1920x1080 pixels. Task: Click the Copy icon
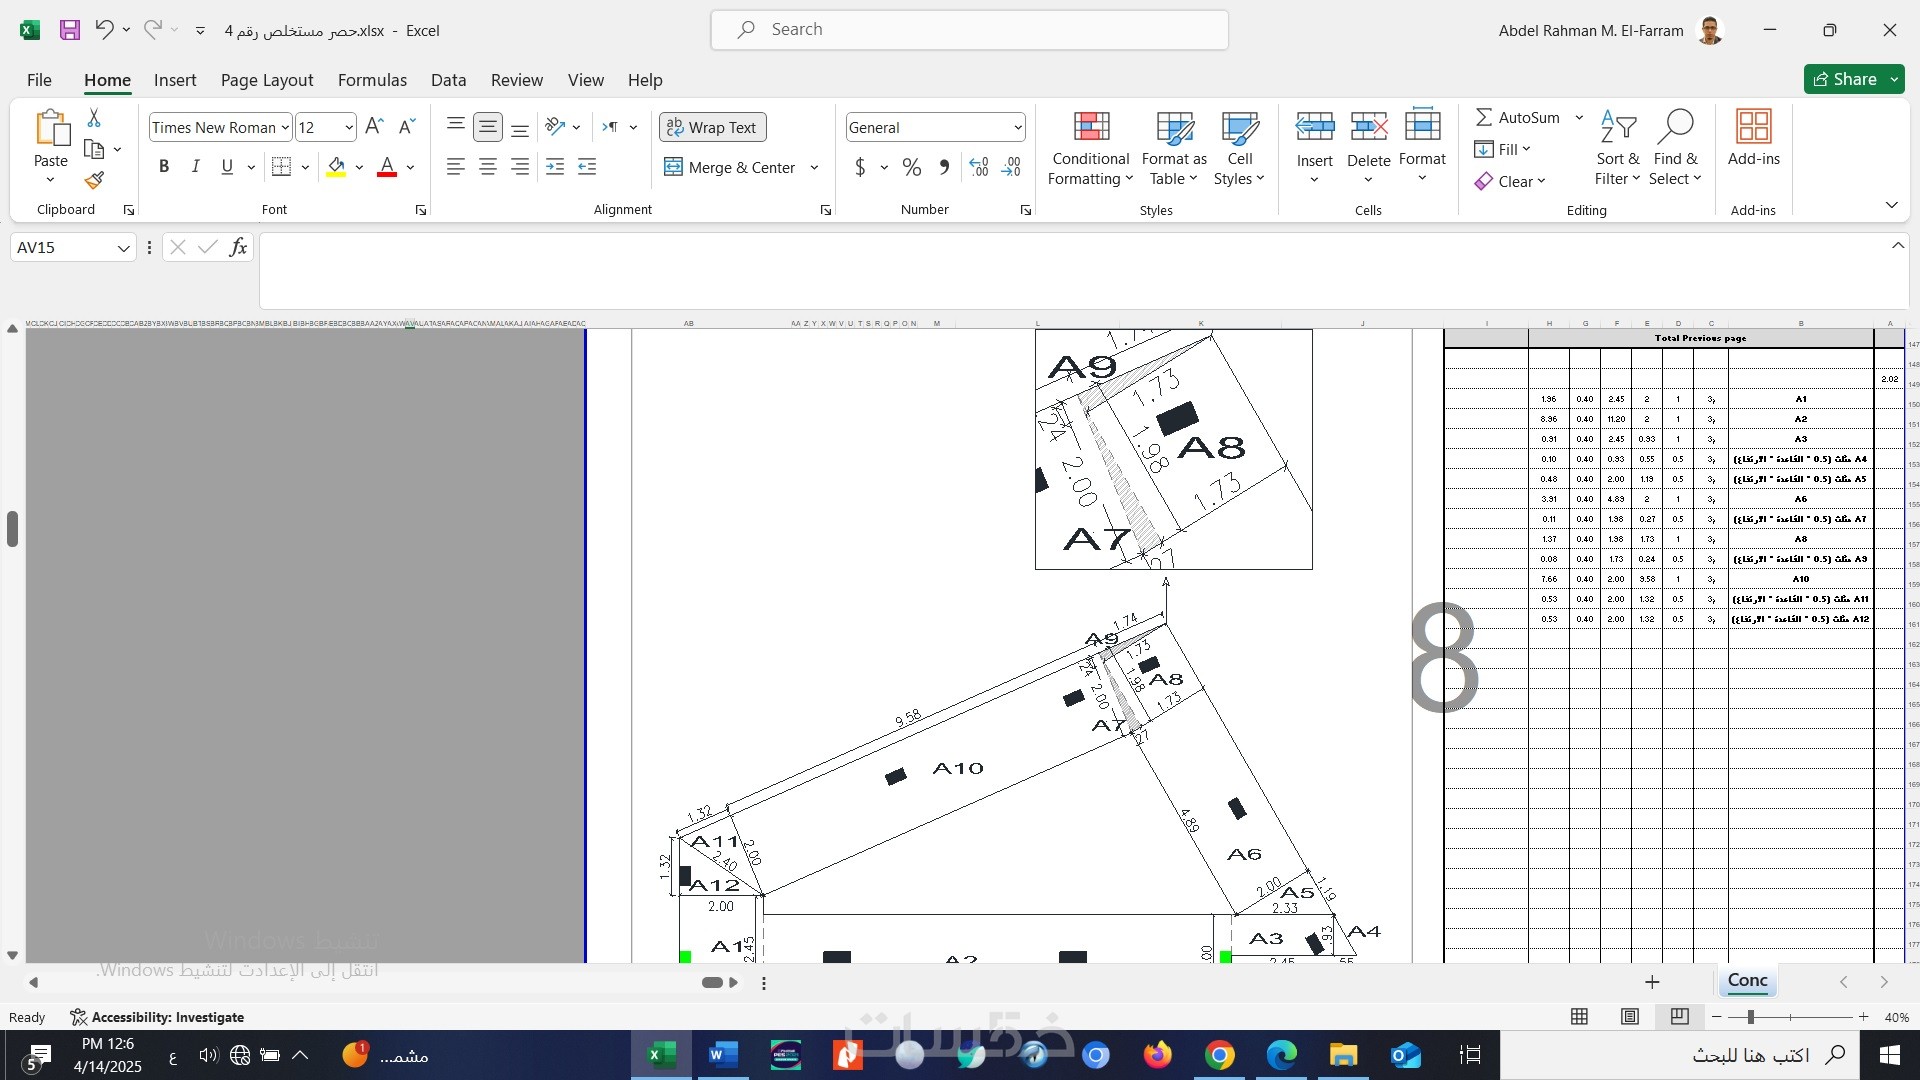pos(94,149)
